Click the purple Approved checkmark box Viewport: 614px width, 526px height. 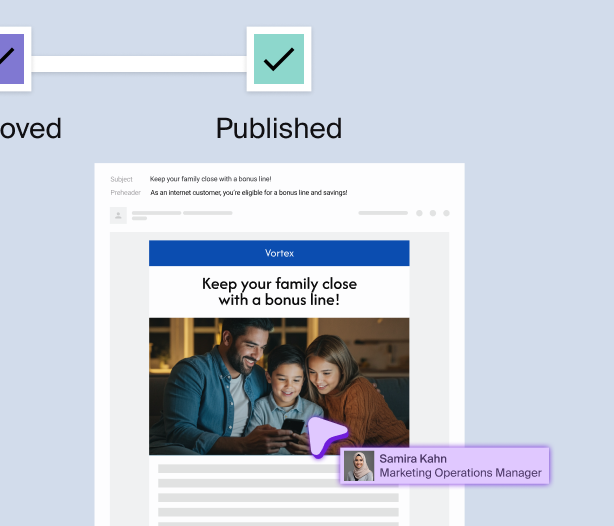14,59
